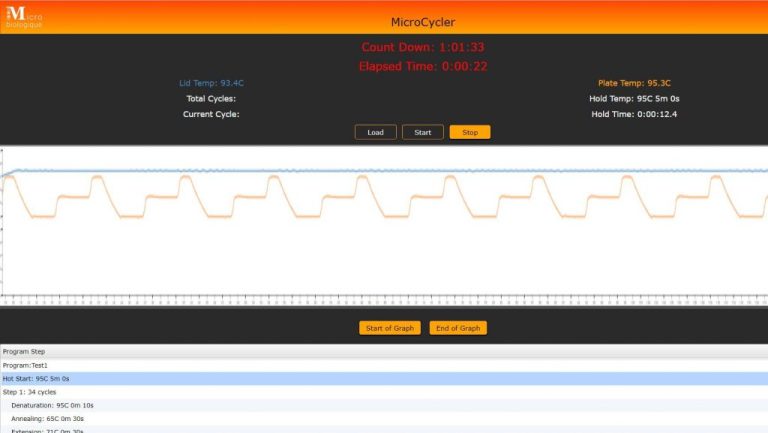Click the Program Step column header

[384, 352]
